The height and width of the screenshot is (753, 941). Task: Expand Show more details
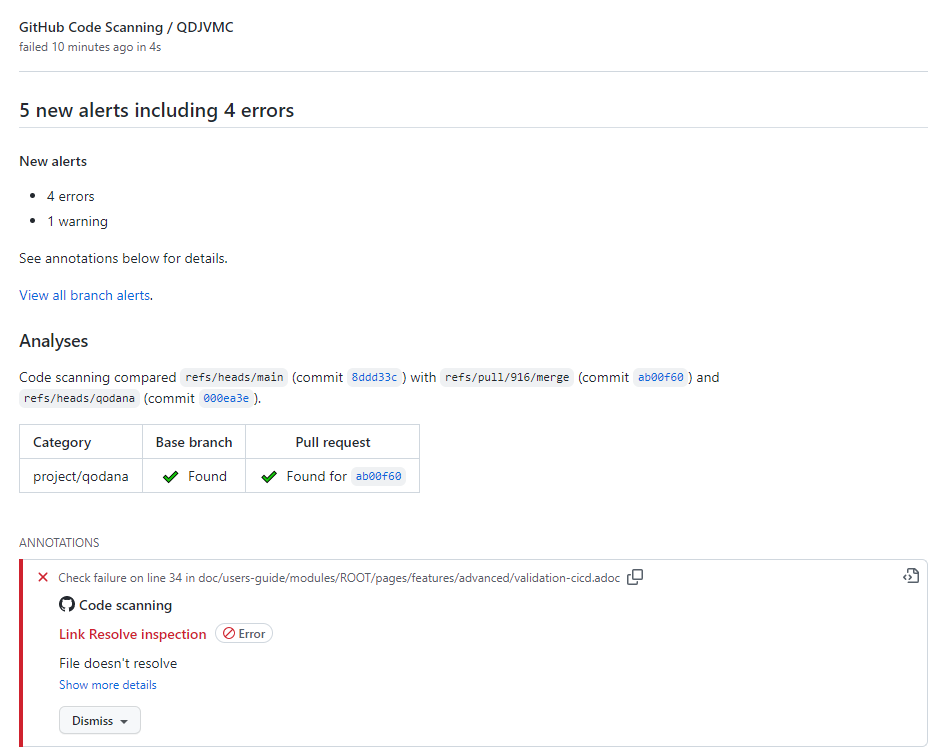point(107,685)
